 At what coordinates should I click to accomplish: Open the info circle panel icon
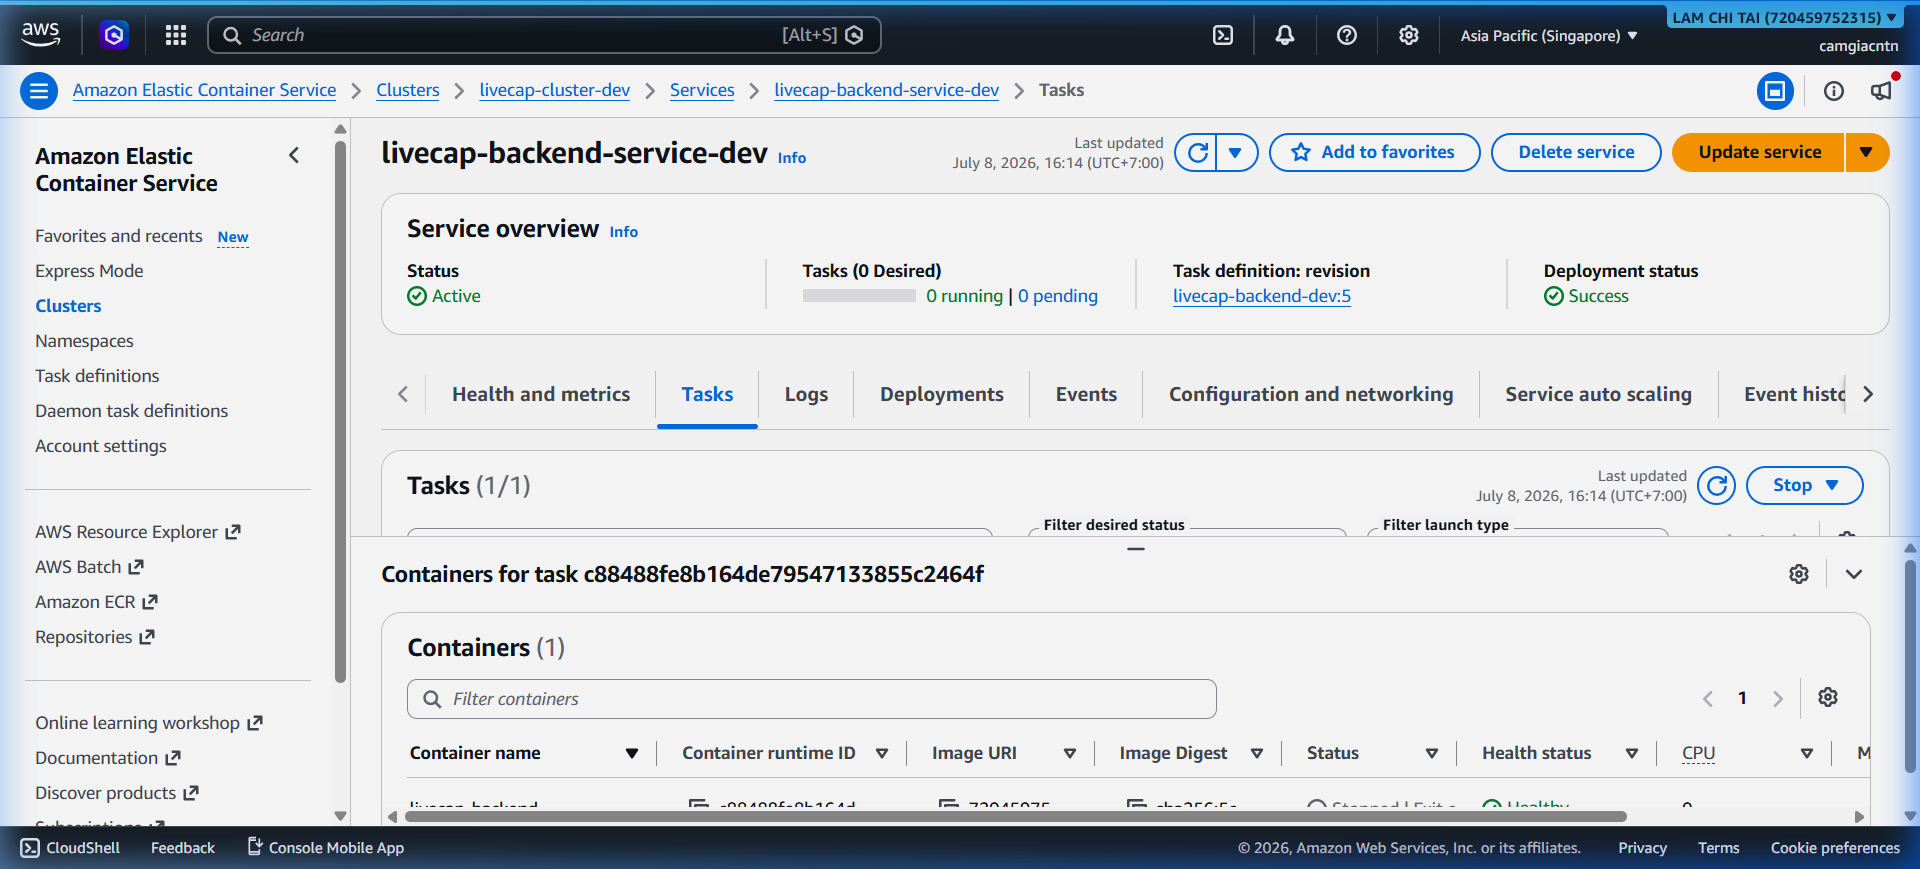point(1834,91)
